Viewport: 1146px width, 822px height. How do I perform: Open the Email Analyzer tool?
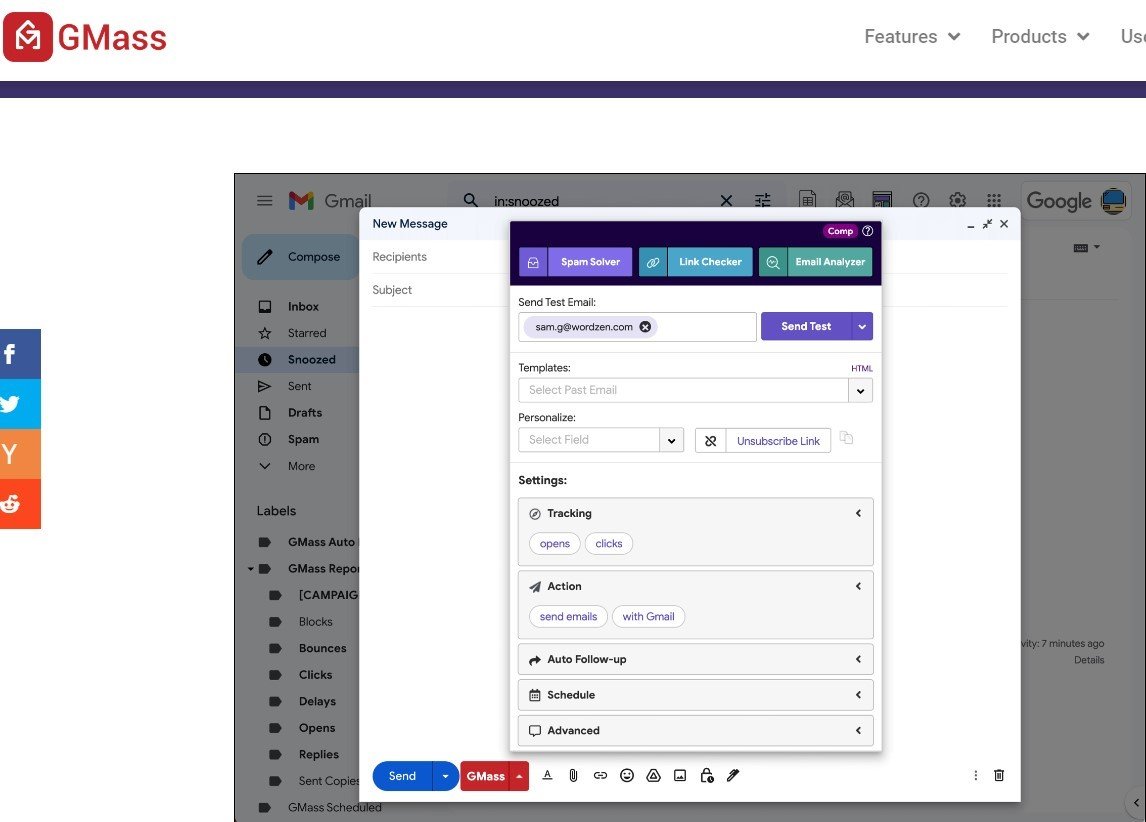pos(816,262)
